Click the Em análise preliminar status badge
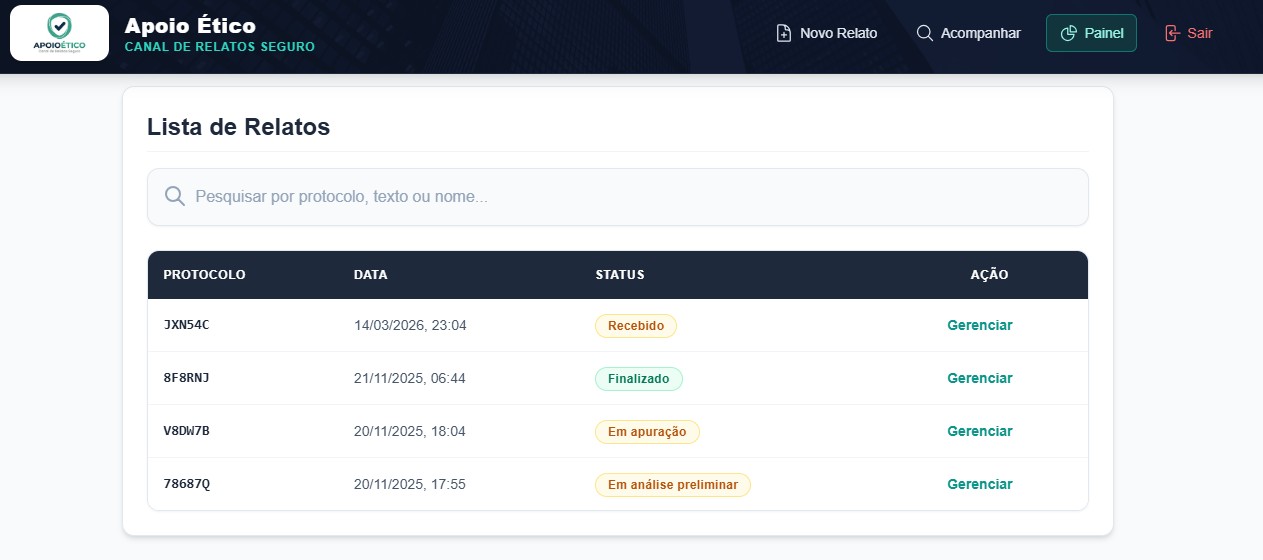 tap(672, 485)
